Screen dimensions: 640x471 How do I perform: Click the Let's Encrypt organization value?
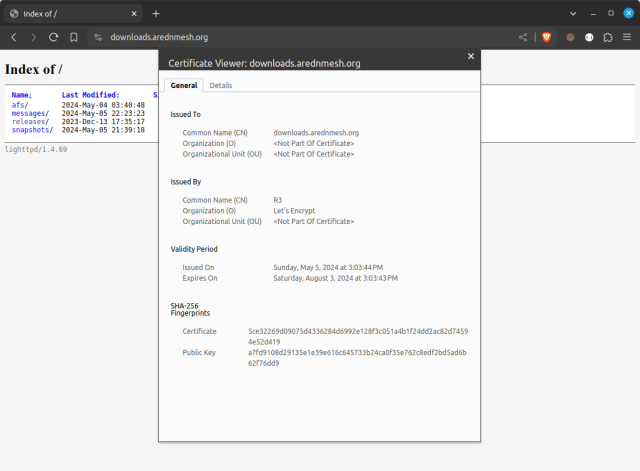pos(294,211)
